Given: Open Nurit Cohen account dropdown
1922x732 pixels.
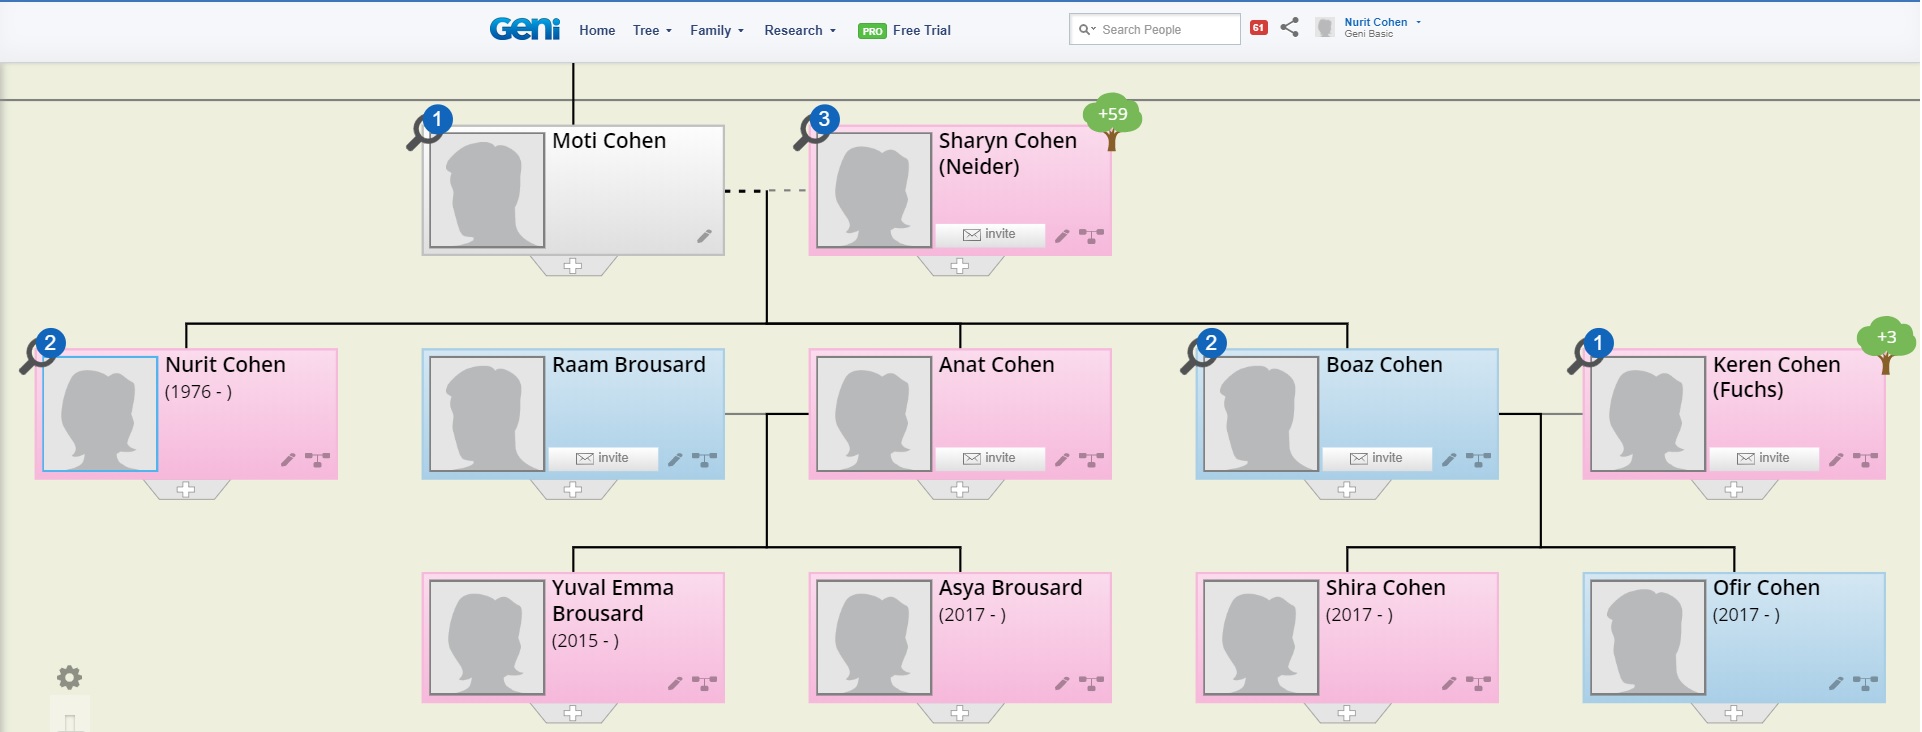Looking at the screenshot, I should coord(1381,27).
